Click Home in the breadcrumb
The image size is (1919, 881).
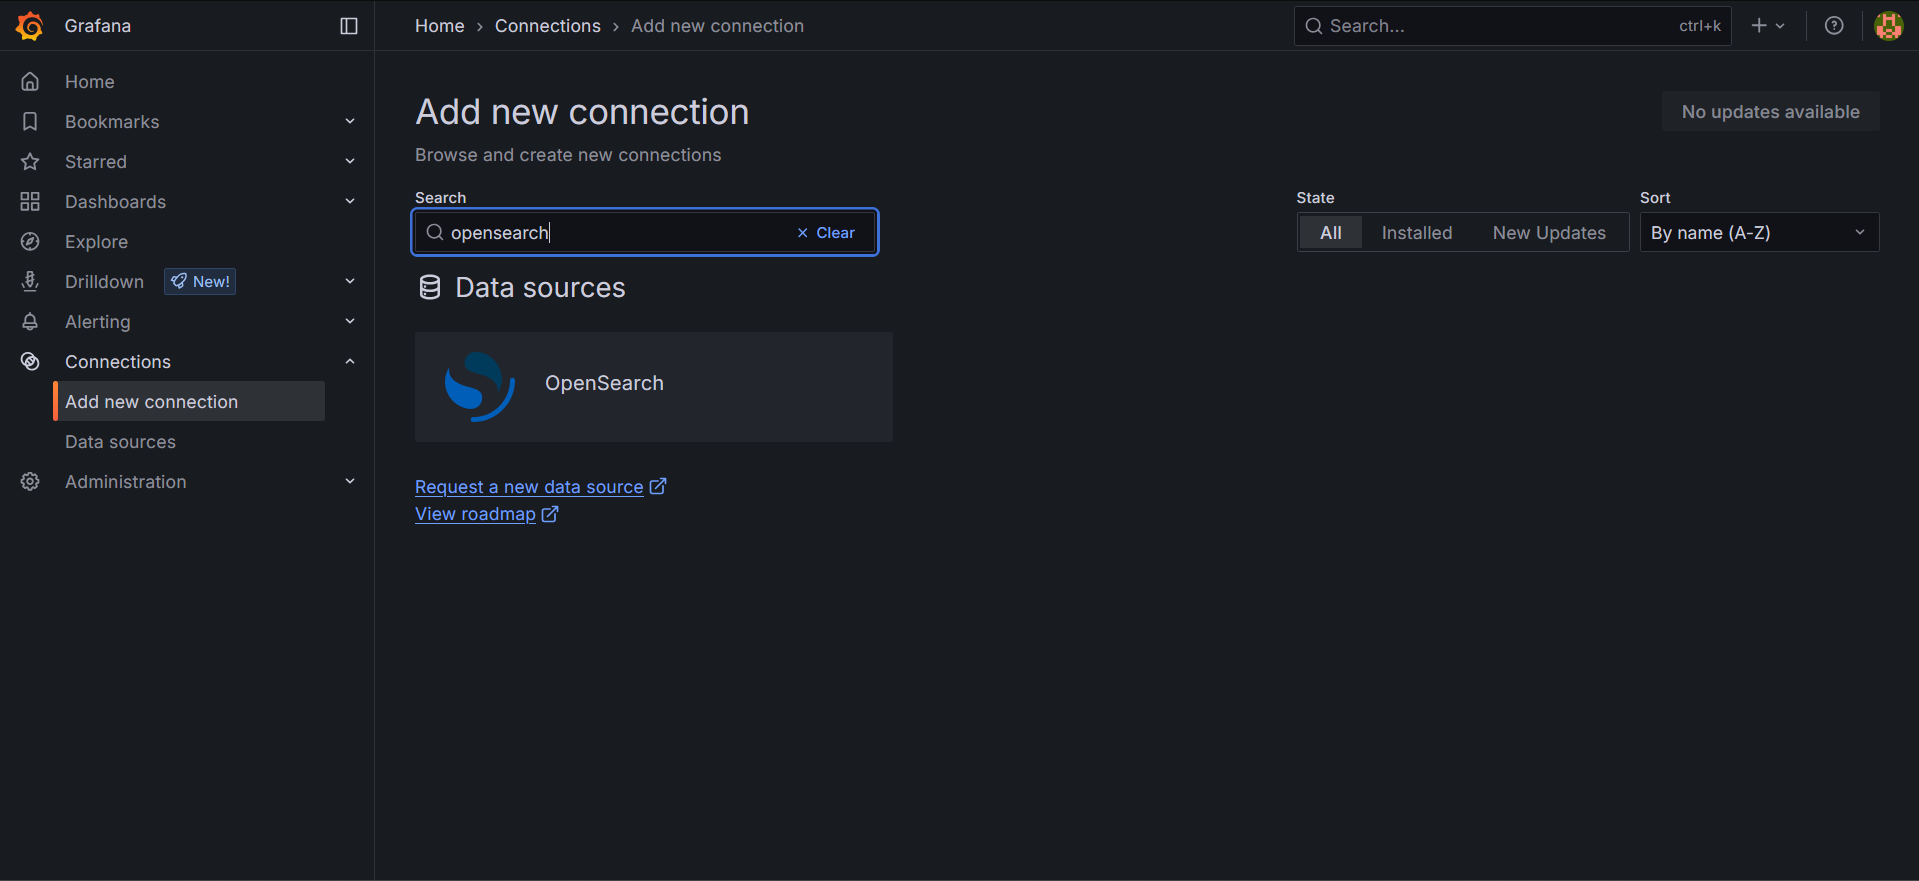coord(440,26)
